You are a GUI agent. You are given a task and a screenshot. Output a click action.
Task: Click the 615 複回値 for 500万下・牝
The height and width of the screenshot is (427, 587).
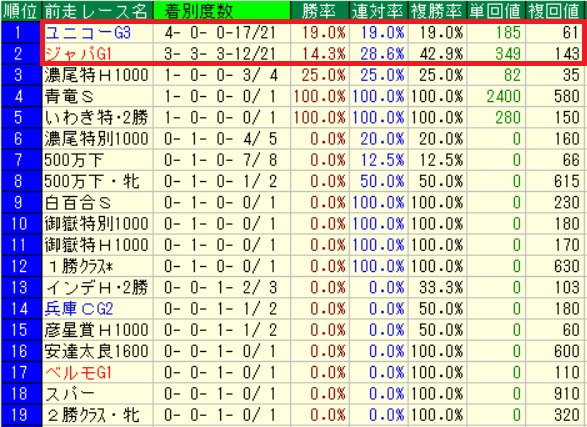pos(567,182)
